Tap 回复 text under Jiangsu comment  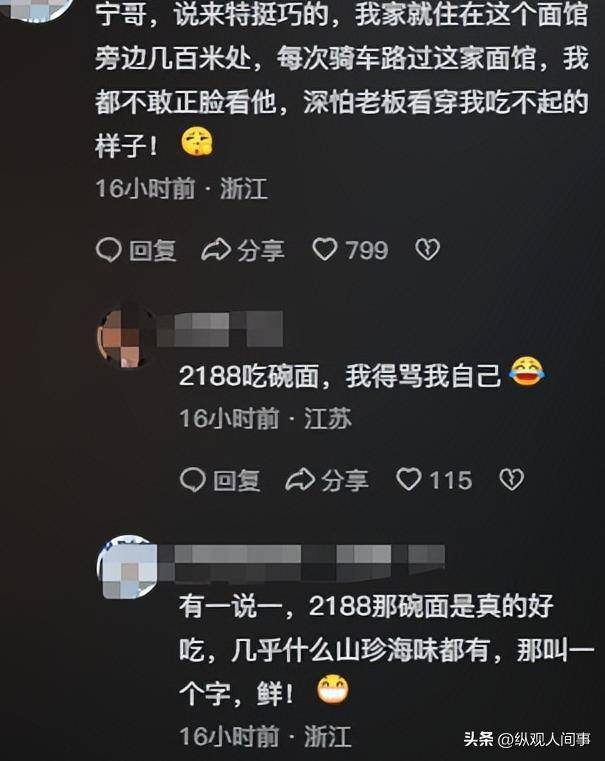click(237, 480)
